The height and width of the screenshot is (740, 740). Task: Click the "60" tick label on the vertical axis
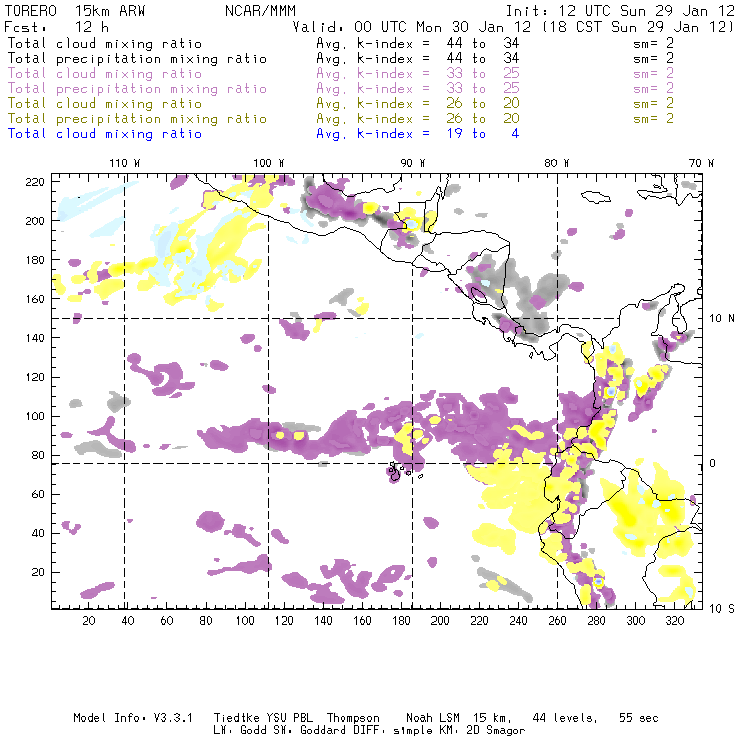coord(38,494)
